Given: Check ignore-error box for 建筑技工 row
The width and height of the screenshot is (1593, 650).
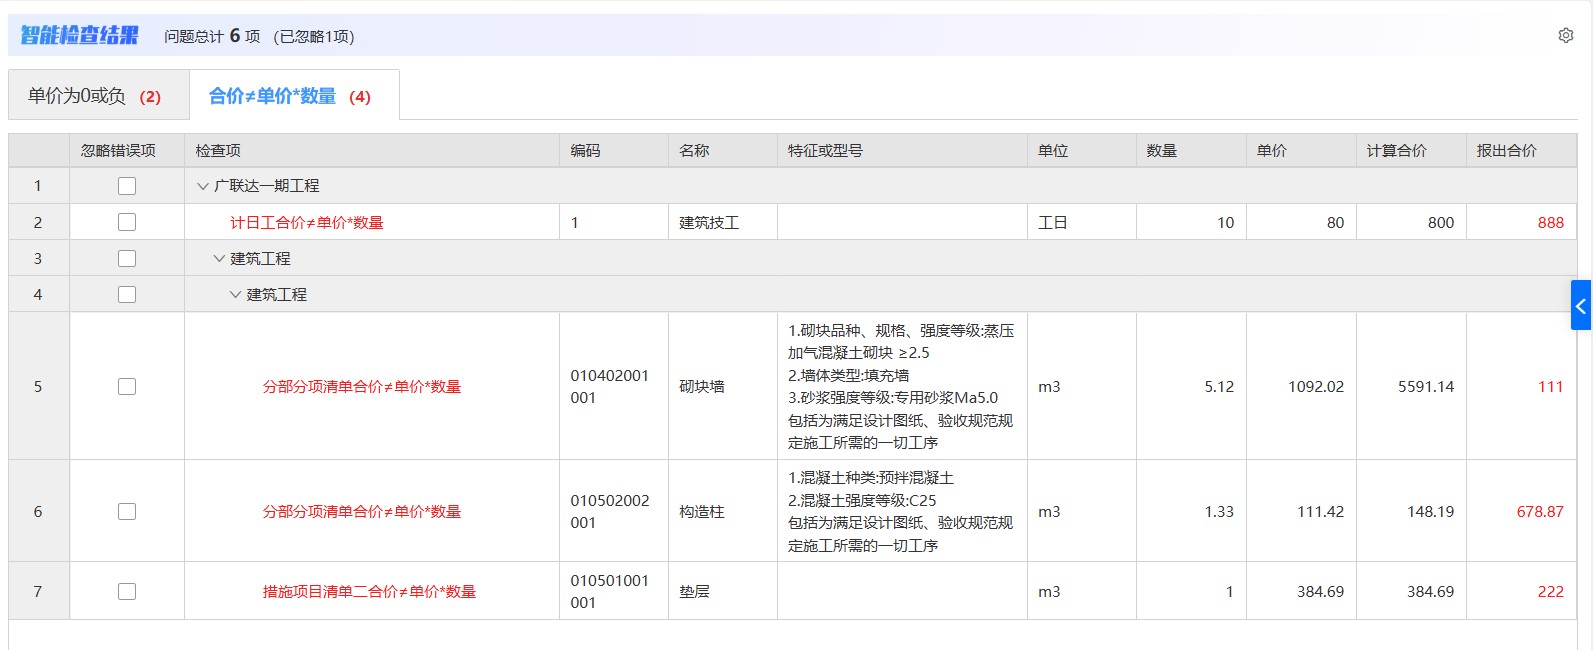Looking at the screenshot, I should tap(127, 222).
